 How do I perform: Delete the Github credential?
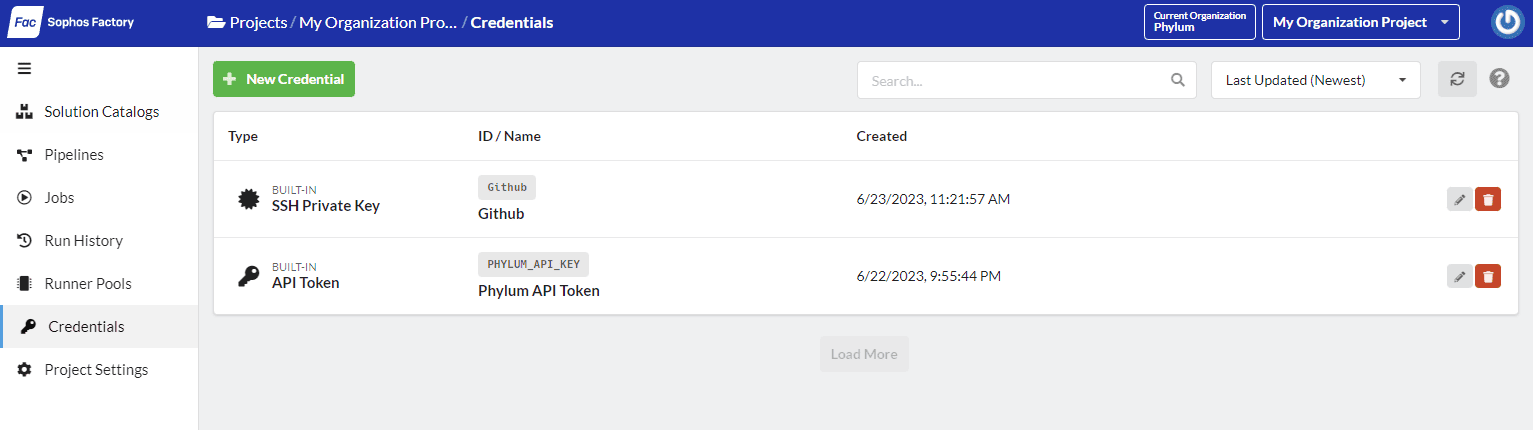[x=1488, y=199]
